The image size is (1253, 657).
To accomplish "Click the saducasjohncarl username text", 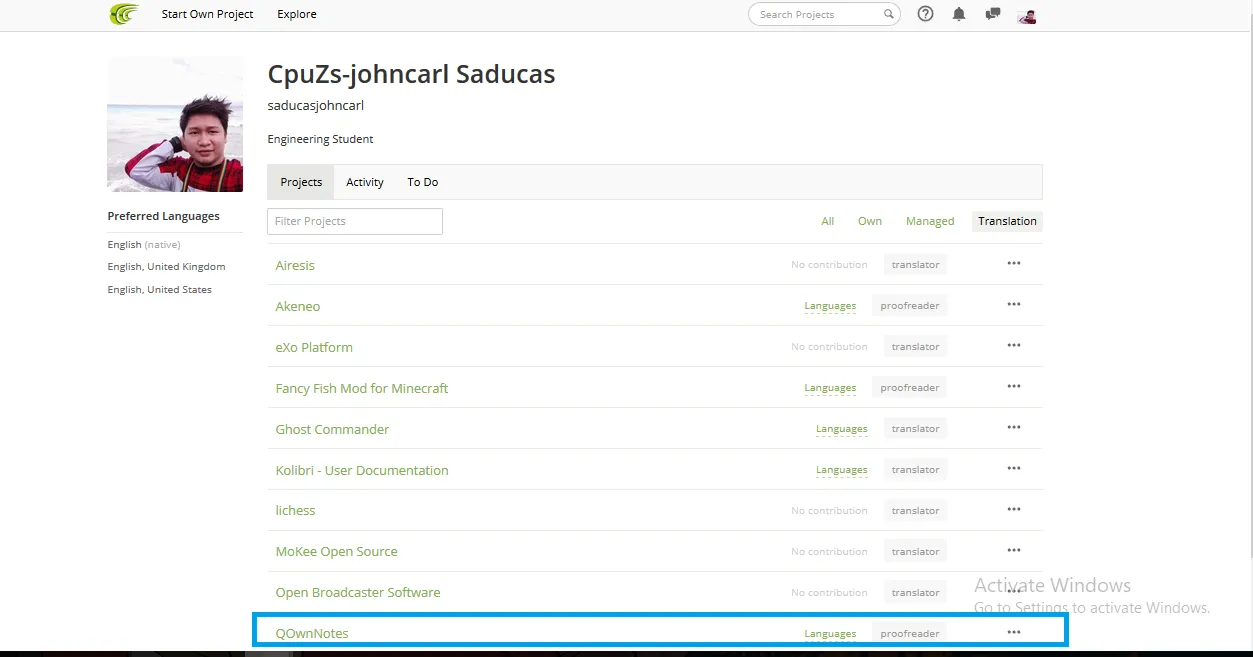I will [x=316, y=105].
